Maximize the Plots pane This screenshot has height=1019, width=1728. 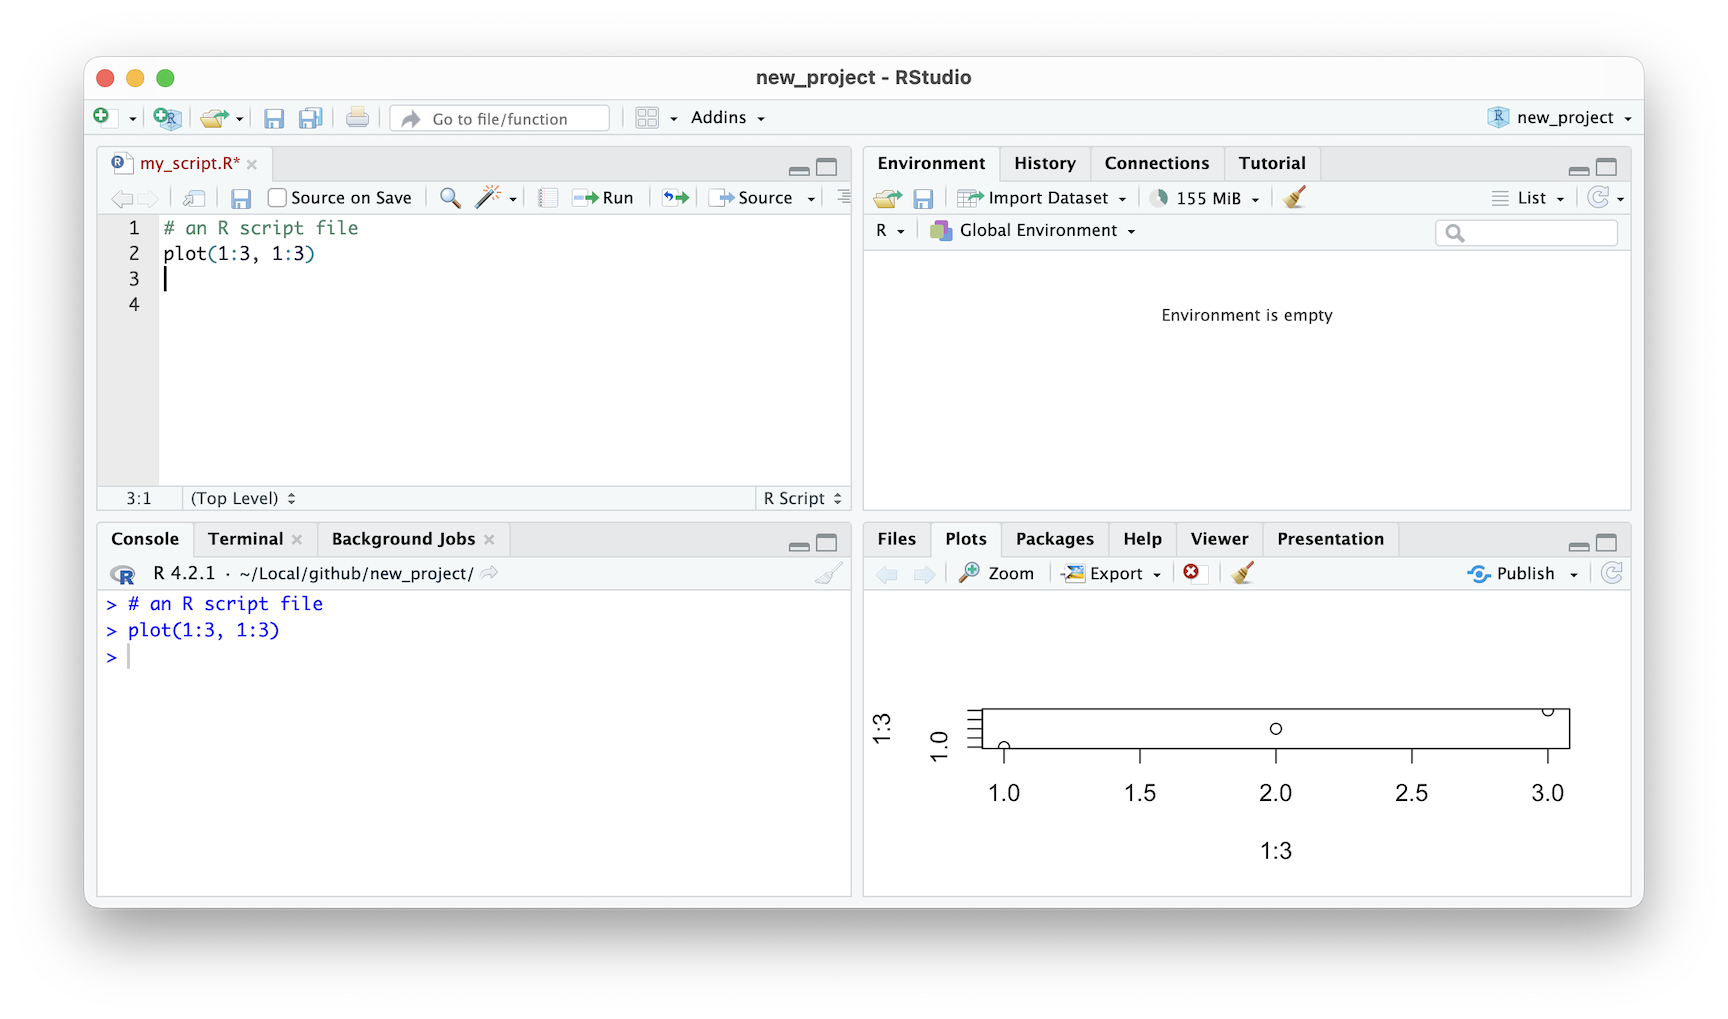(1606, 543)
